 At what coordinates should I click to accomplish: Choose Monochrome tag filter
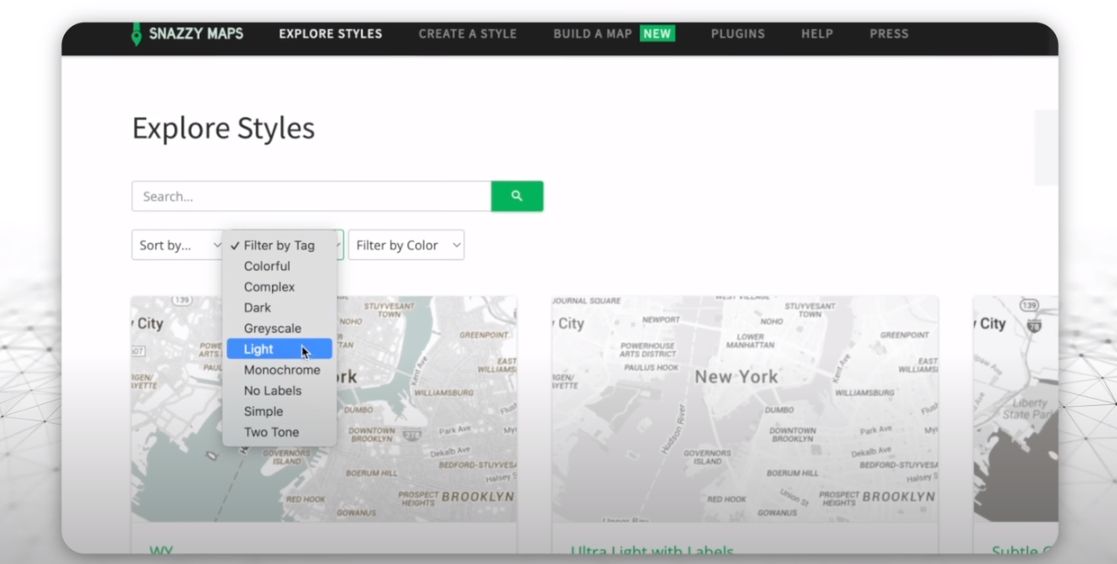[x=282, y=370]
